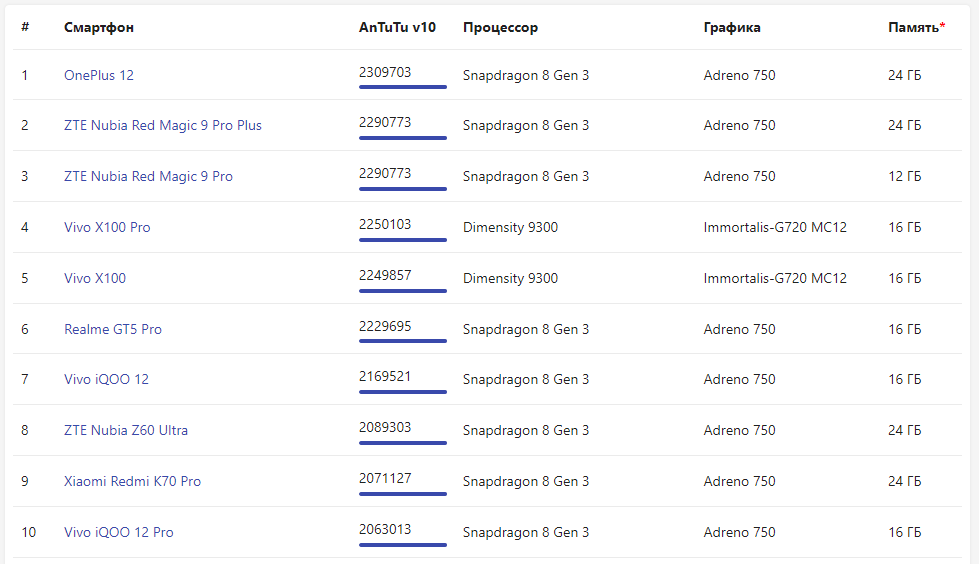Click Adreno 750 in OnePlus 12 row

739,75
